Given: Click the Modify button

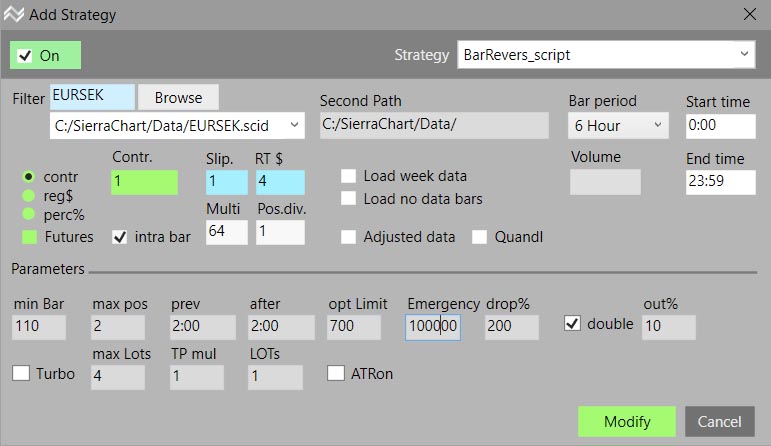Looking at the screenshot, I should (x=626, y=421).
